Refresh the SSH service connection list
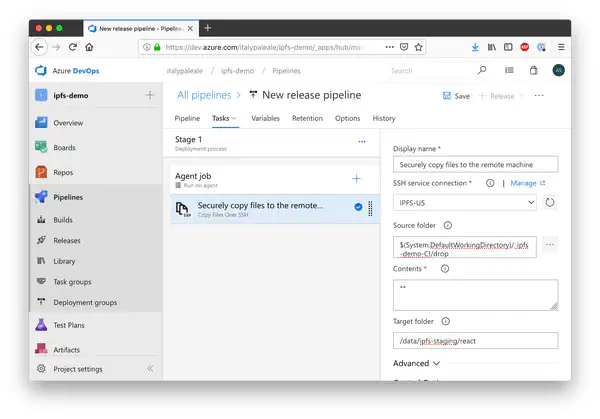Viewport: 600px width, 419px height. (550, 203)
